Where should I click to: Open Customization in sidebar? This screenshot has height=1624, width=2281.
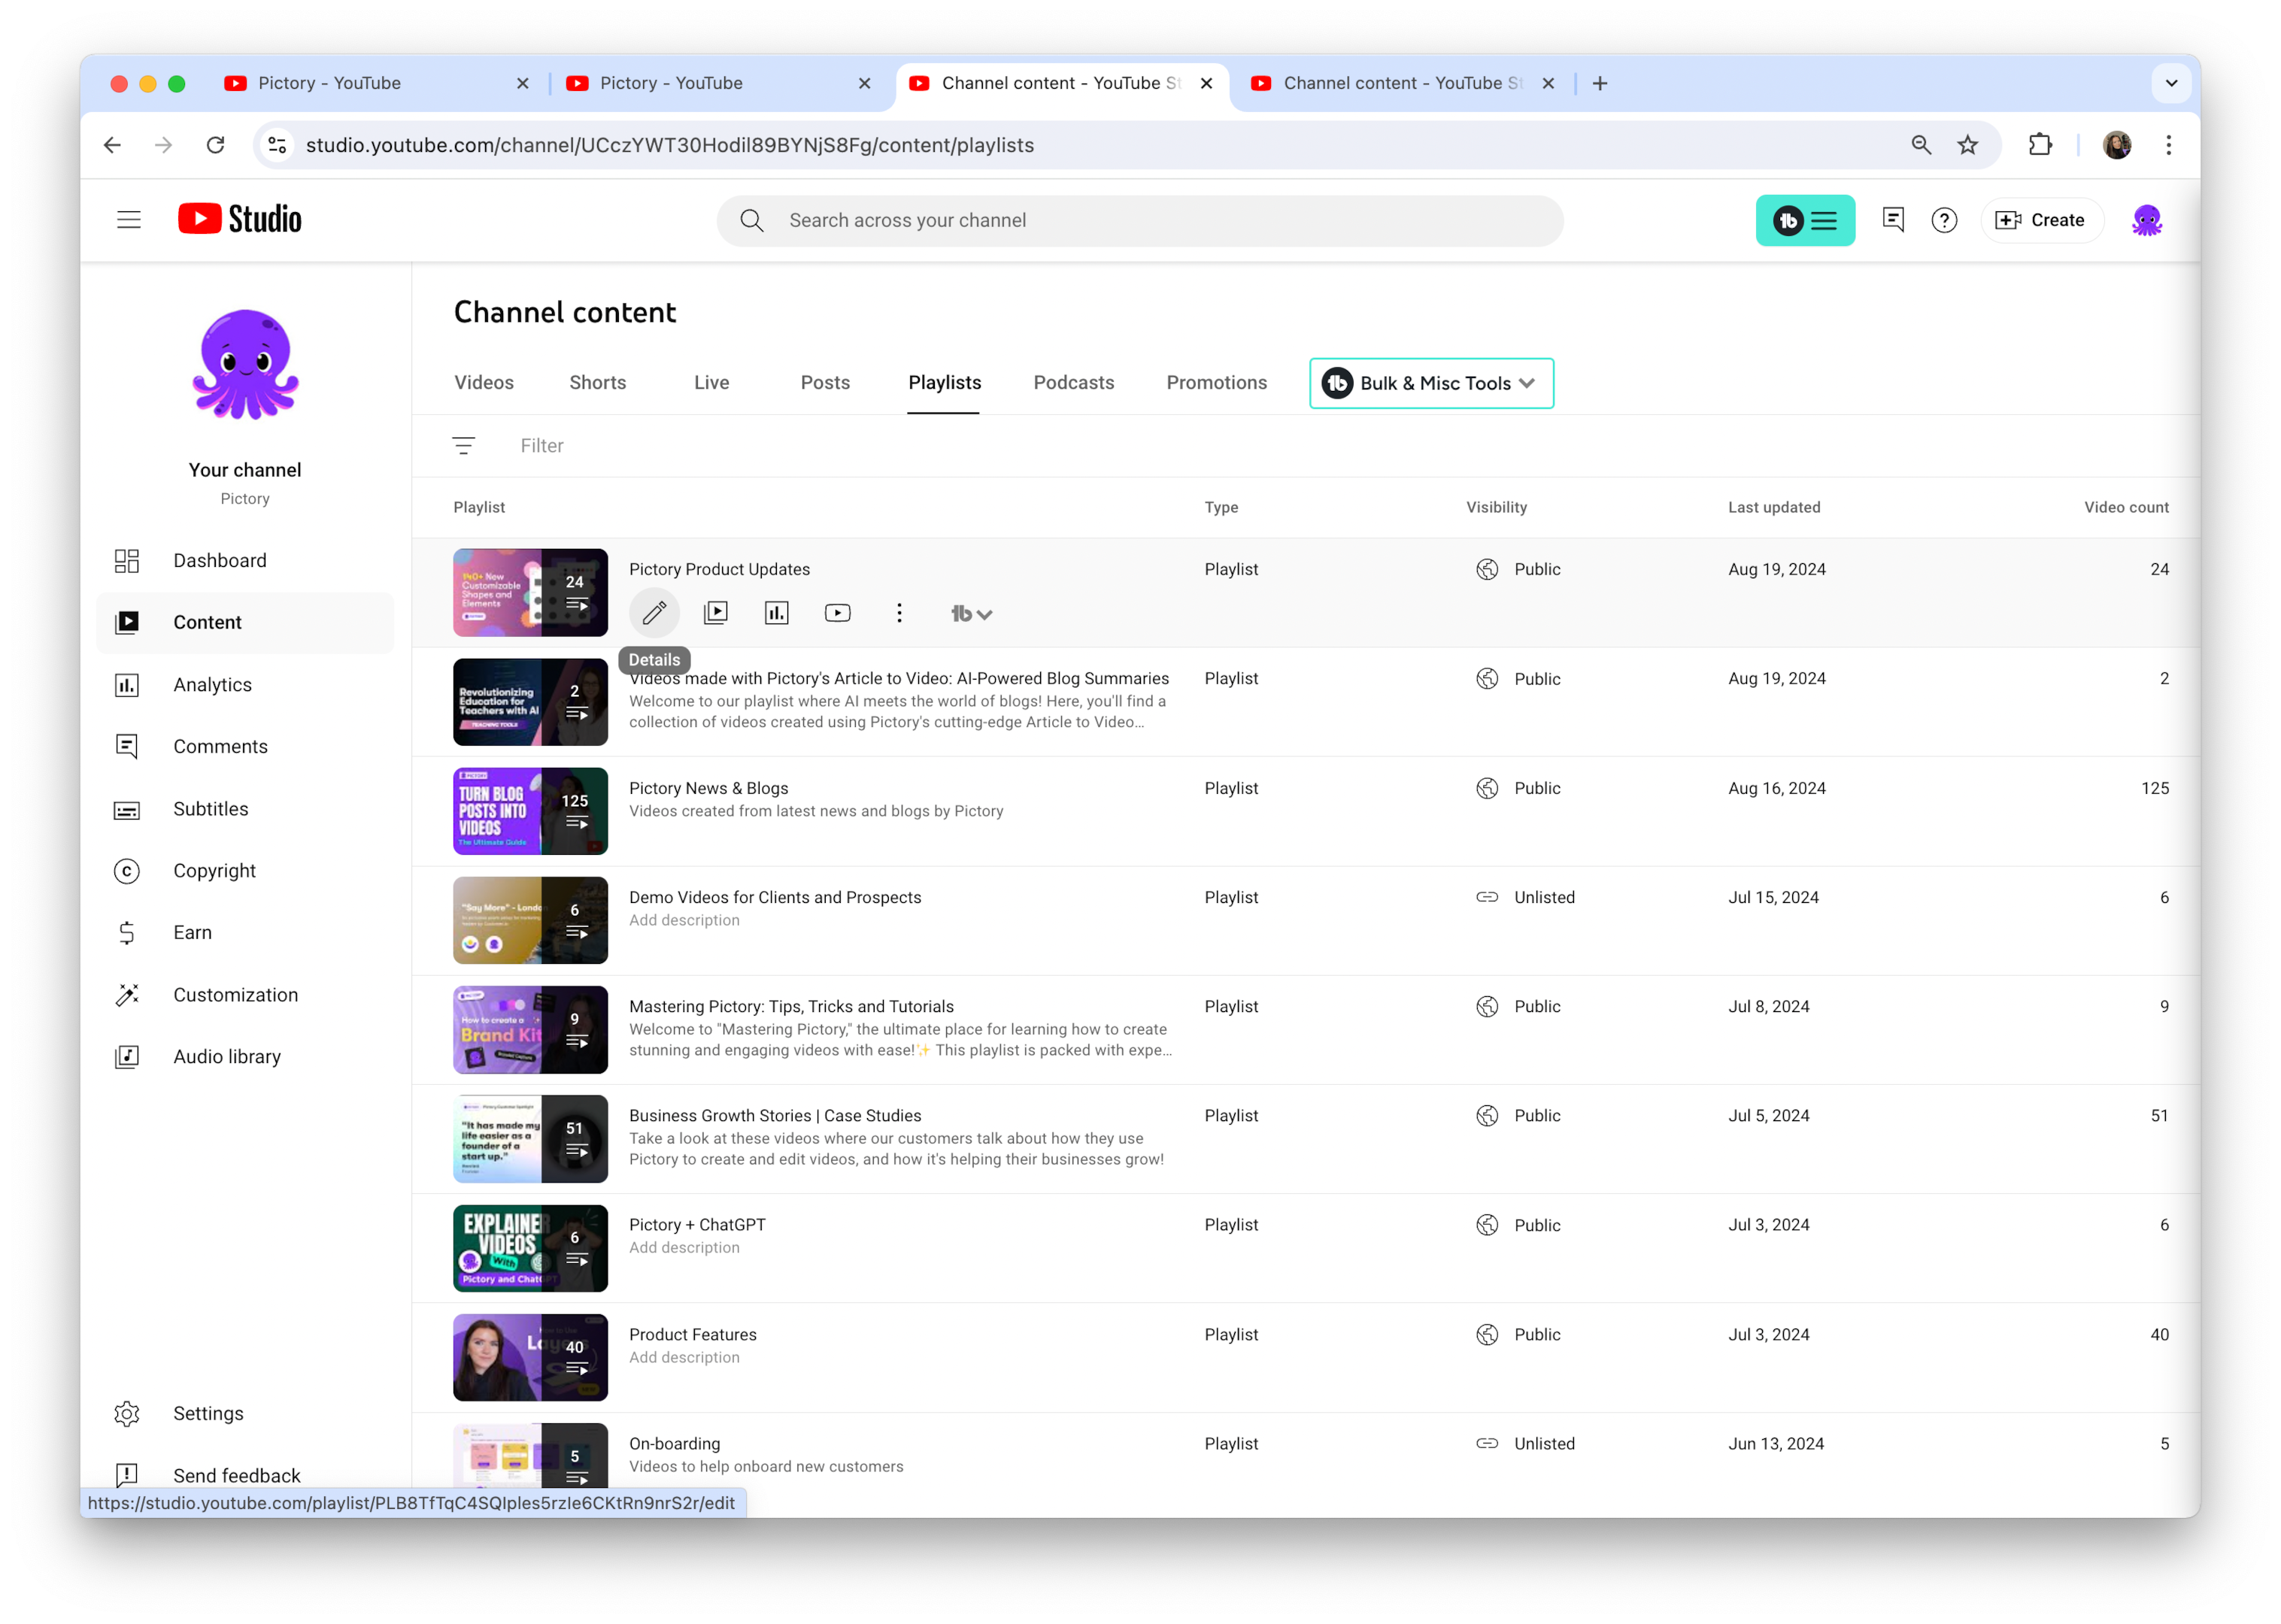(x=245, y=995)
